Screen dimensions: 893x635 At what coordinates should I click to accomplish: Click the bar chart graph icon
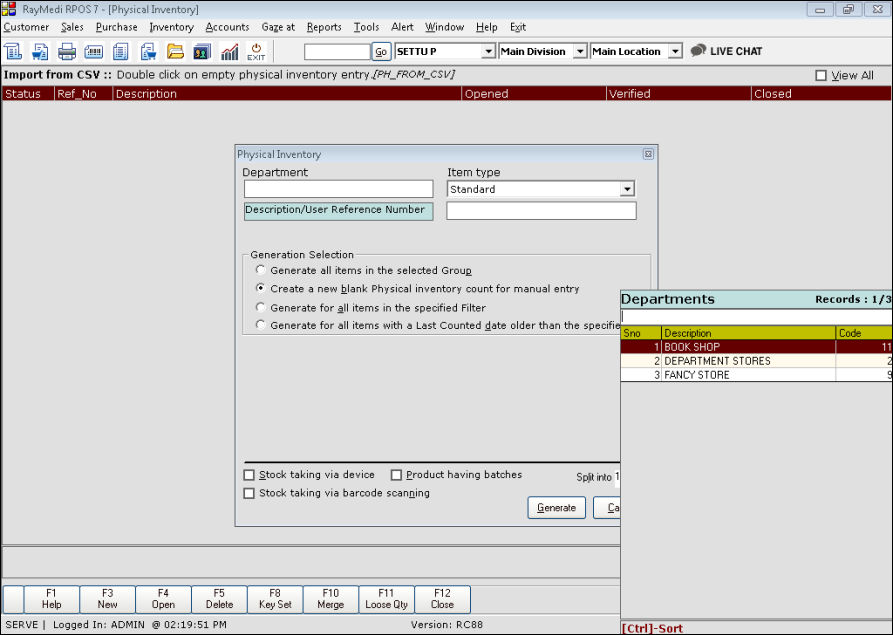pyautogui.click(x=229, y=52)
